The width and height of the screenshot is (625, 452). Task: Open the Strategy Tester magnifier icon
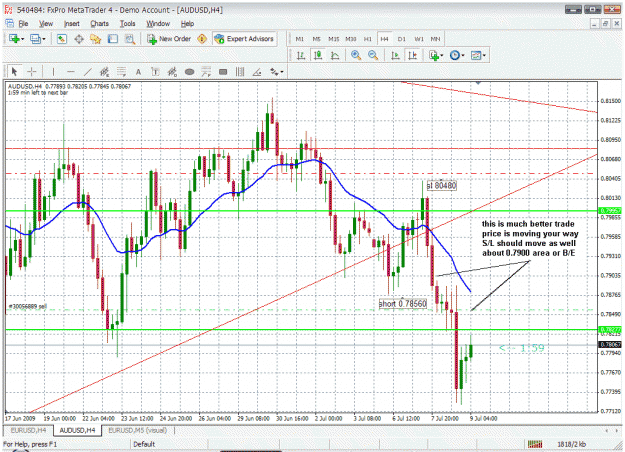pyautogui.click(x=130, y=39)
